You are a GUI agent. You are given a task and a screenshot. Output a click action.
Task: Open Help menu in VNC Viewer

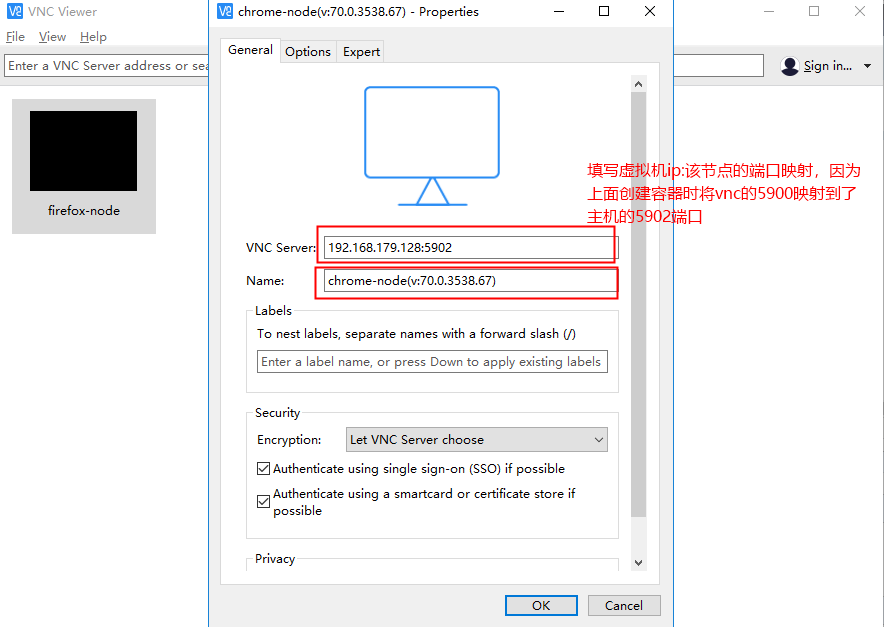93,37
